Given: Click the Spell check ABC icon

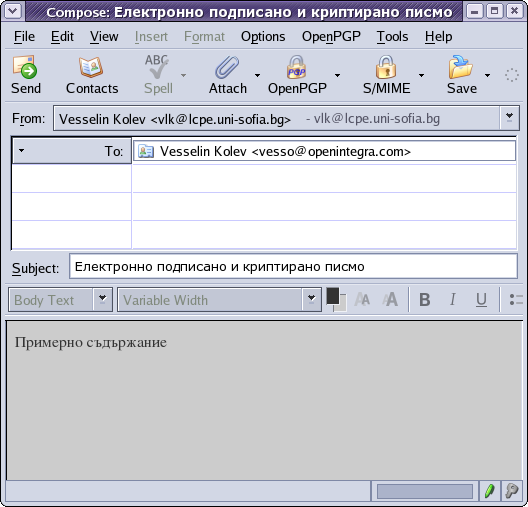Looking at the screenshot, I should [157, 67].
